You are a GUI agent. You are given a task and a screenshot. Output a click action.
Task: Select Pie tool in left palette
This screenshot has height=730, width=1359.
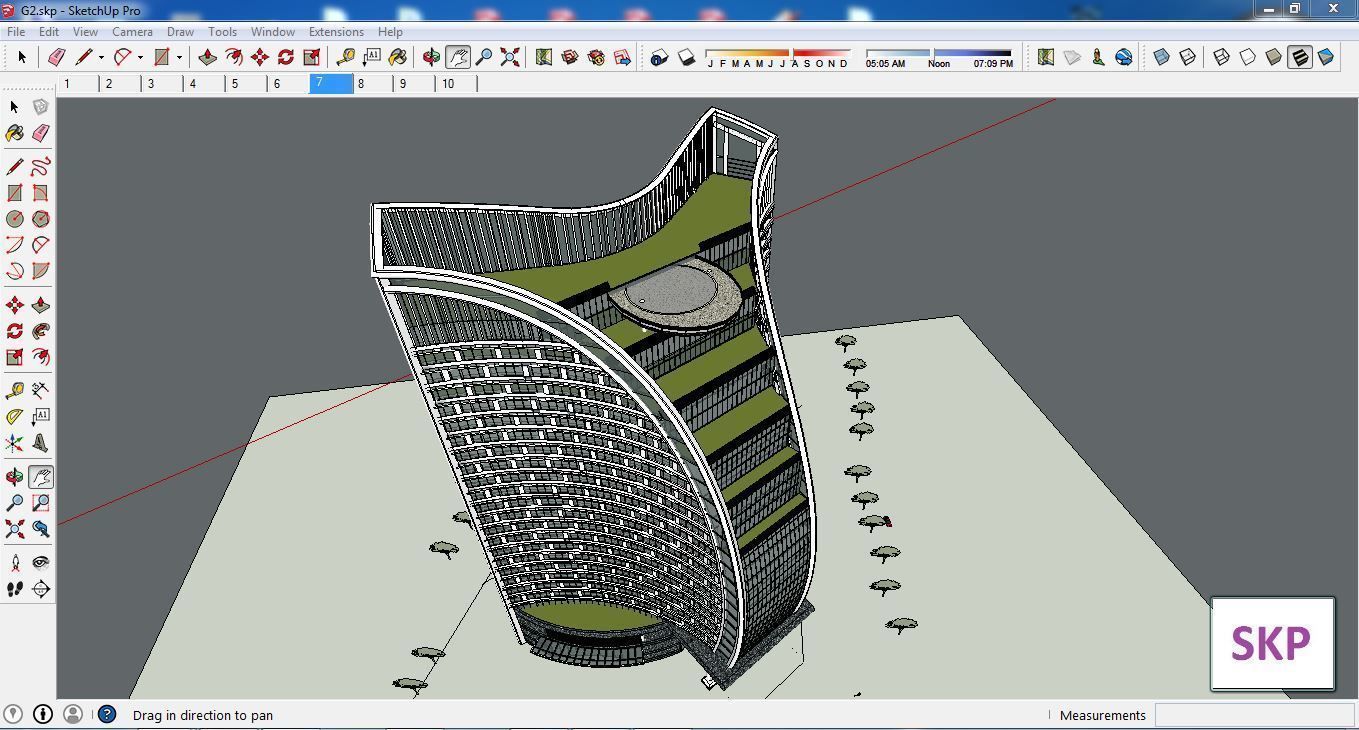point(41,270)
